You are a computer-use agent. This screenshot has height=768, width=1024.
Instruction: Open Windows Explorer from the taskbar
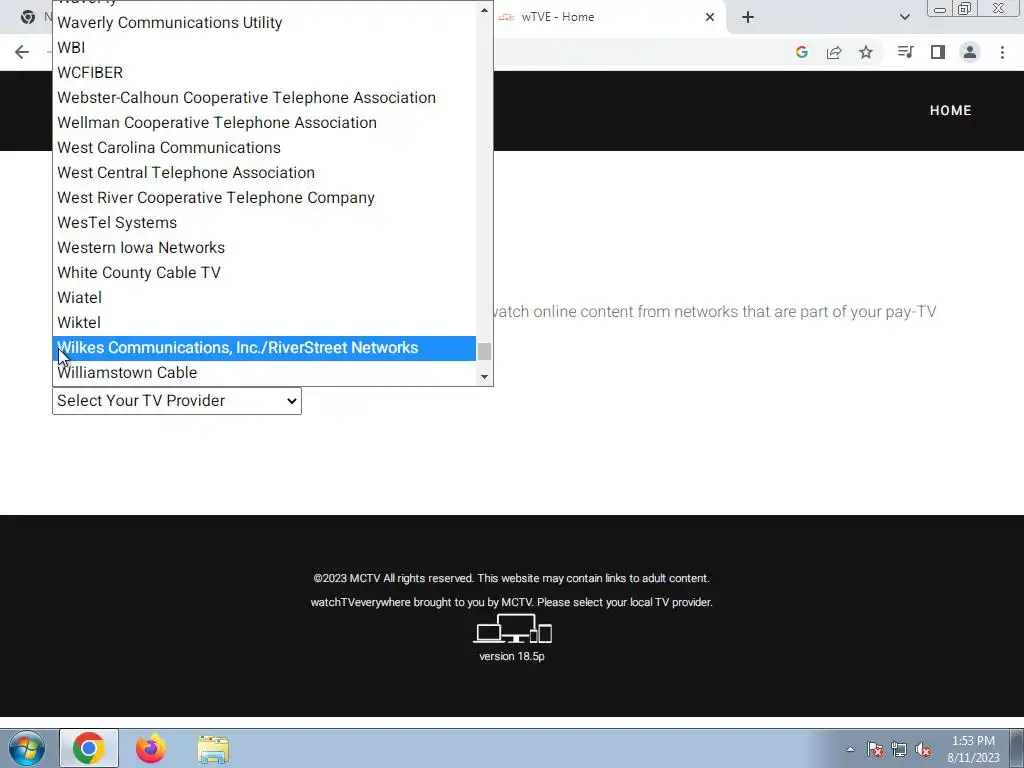pos(213,748)
